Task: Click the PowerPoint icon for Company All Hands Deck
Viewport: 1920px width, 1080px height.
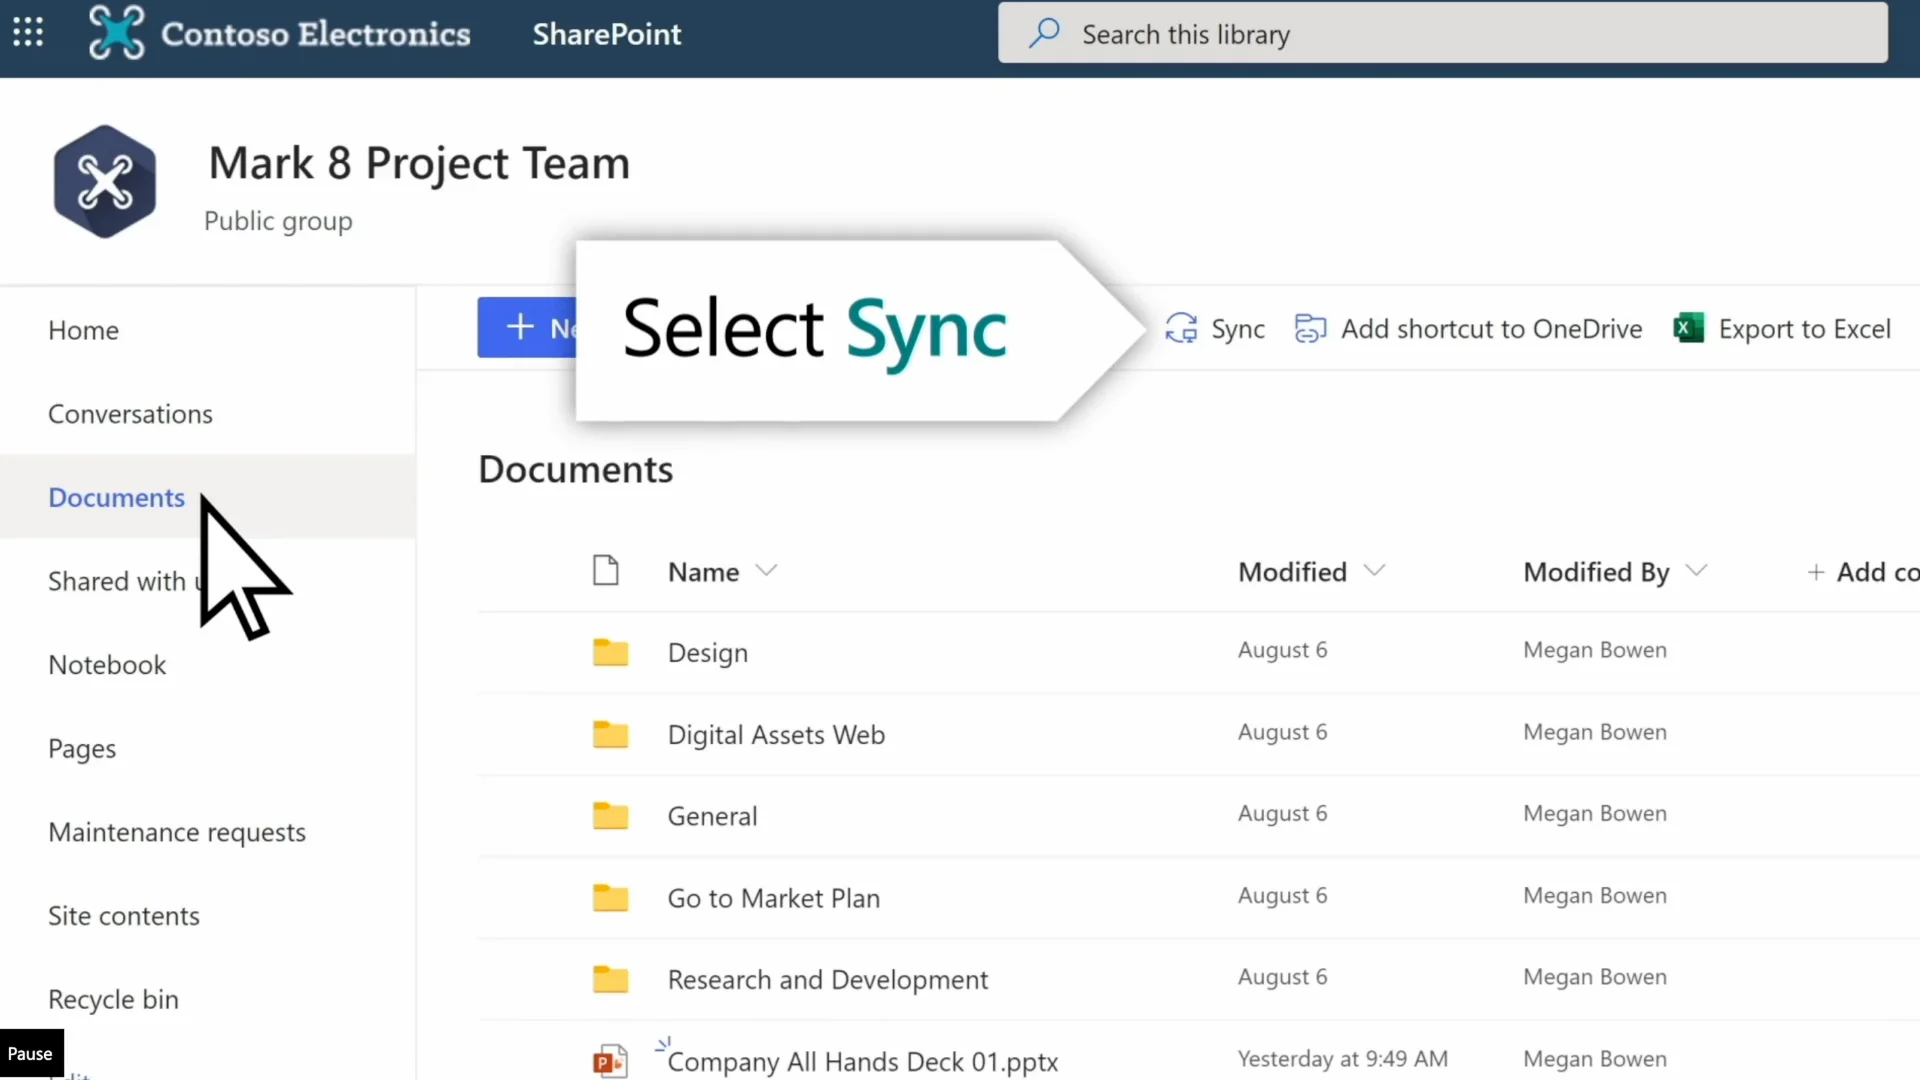Action: coord(609,1062)
